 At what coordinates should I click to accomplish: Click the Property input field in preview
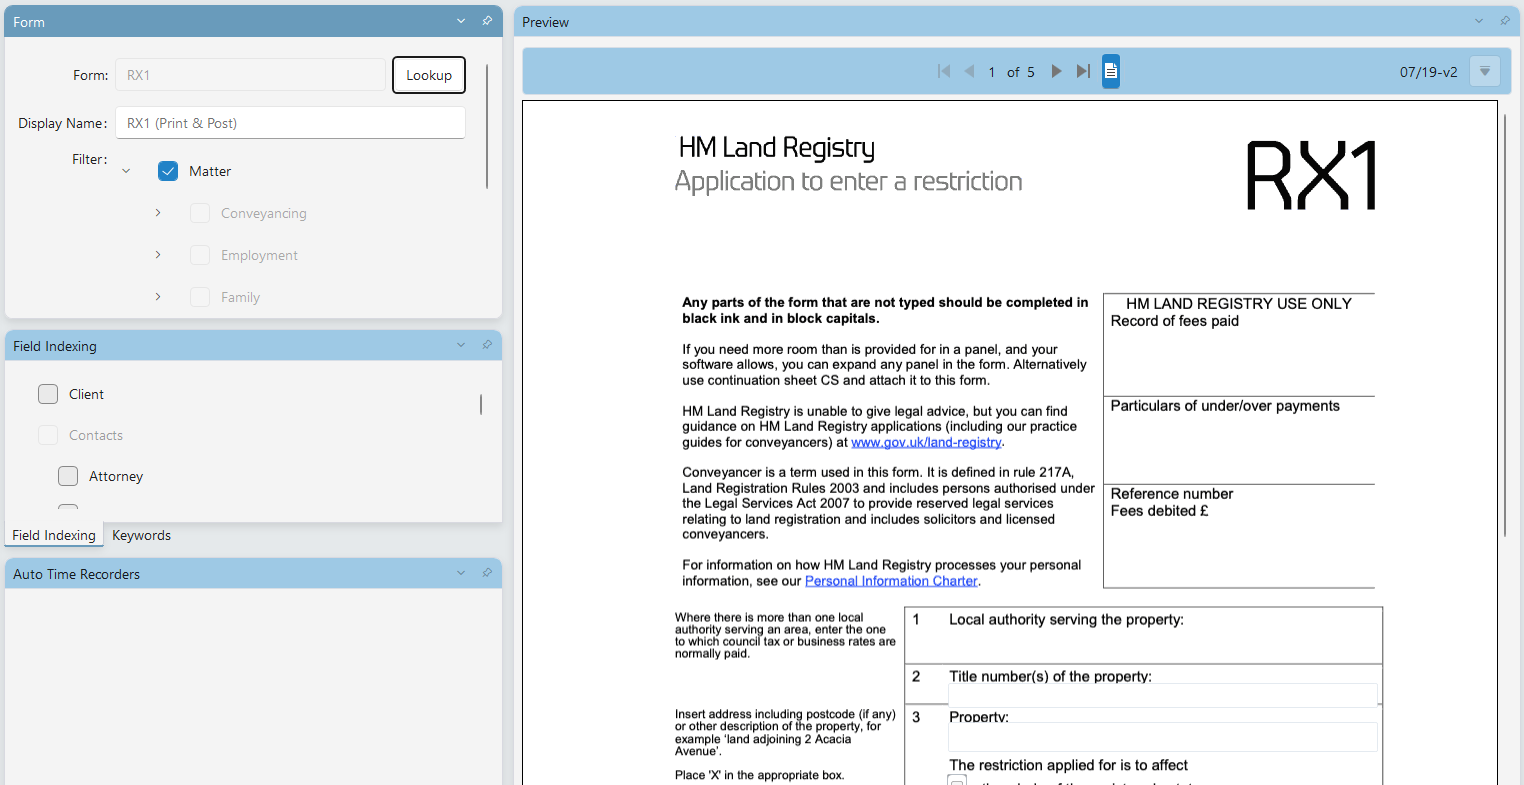tap(1163, 737)
